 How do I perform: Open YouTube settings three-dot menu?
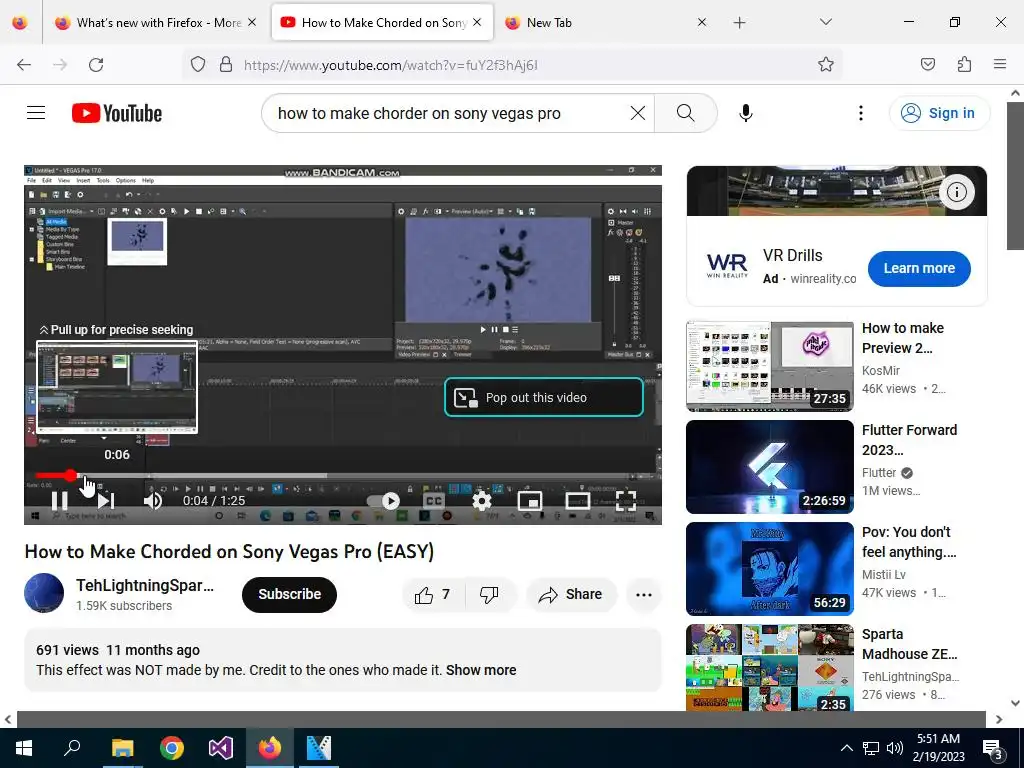tap(861, 113)
